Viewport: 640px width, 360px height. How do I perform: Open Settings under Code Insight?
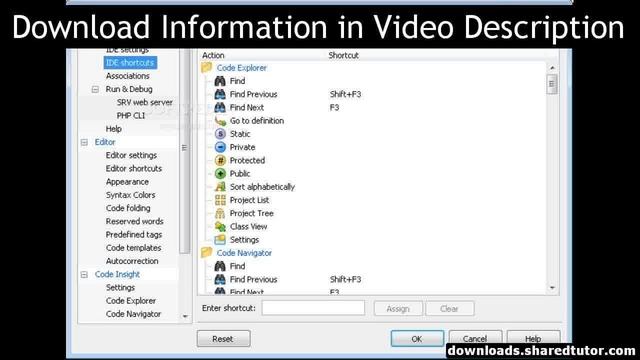120,287
